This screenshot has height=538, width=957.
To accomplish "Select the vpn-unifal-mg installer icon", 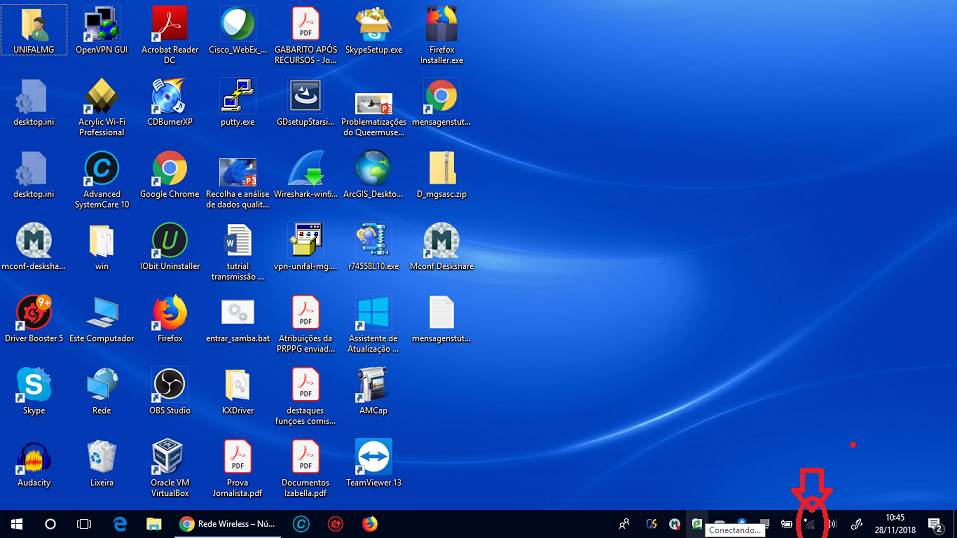I will tap(305, 246).
